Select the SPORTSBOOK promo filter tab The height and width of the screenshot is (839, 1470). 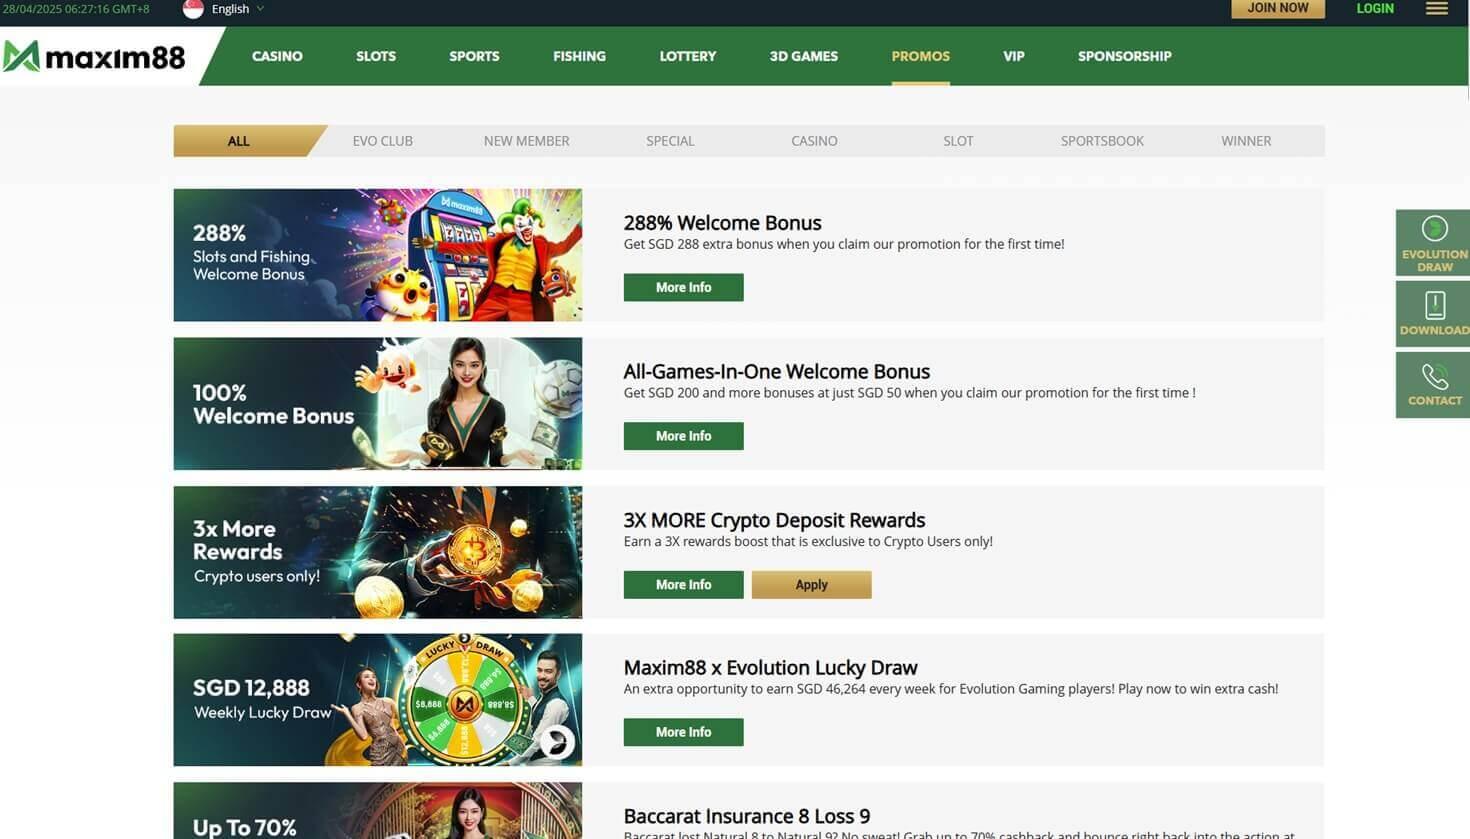1102,141
